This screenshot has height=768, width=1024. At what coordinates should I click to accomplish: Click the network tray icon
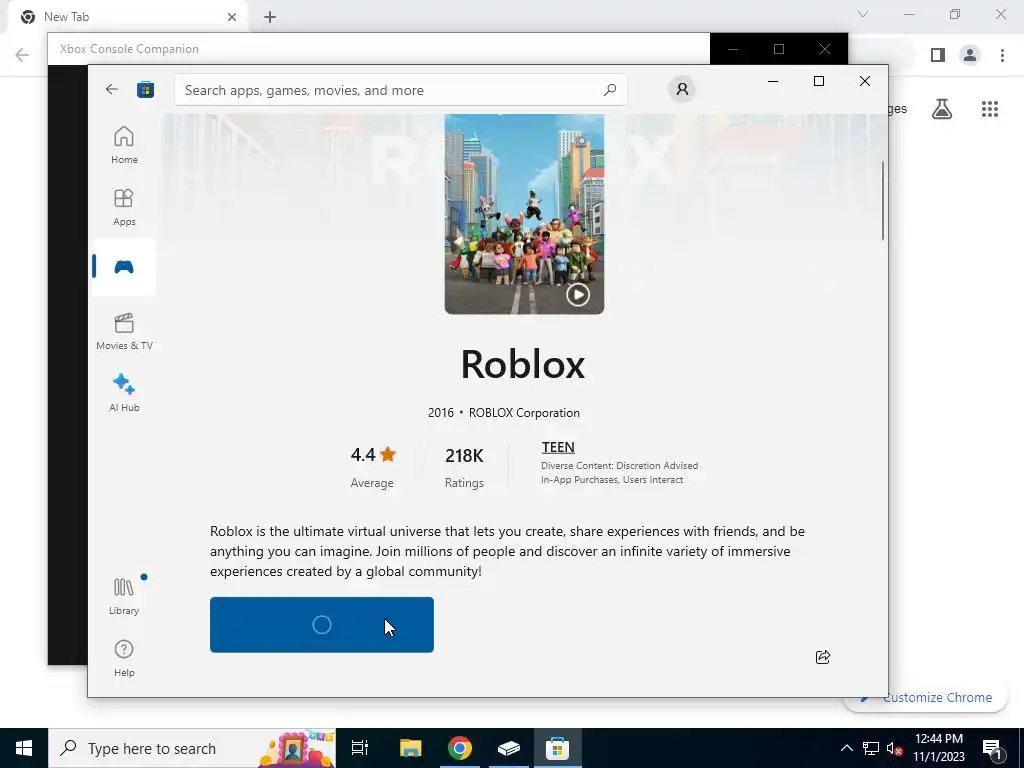[871, 748]
